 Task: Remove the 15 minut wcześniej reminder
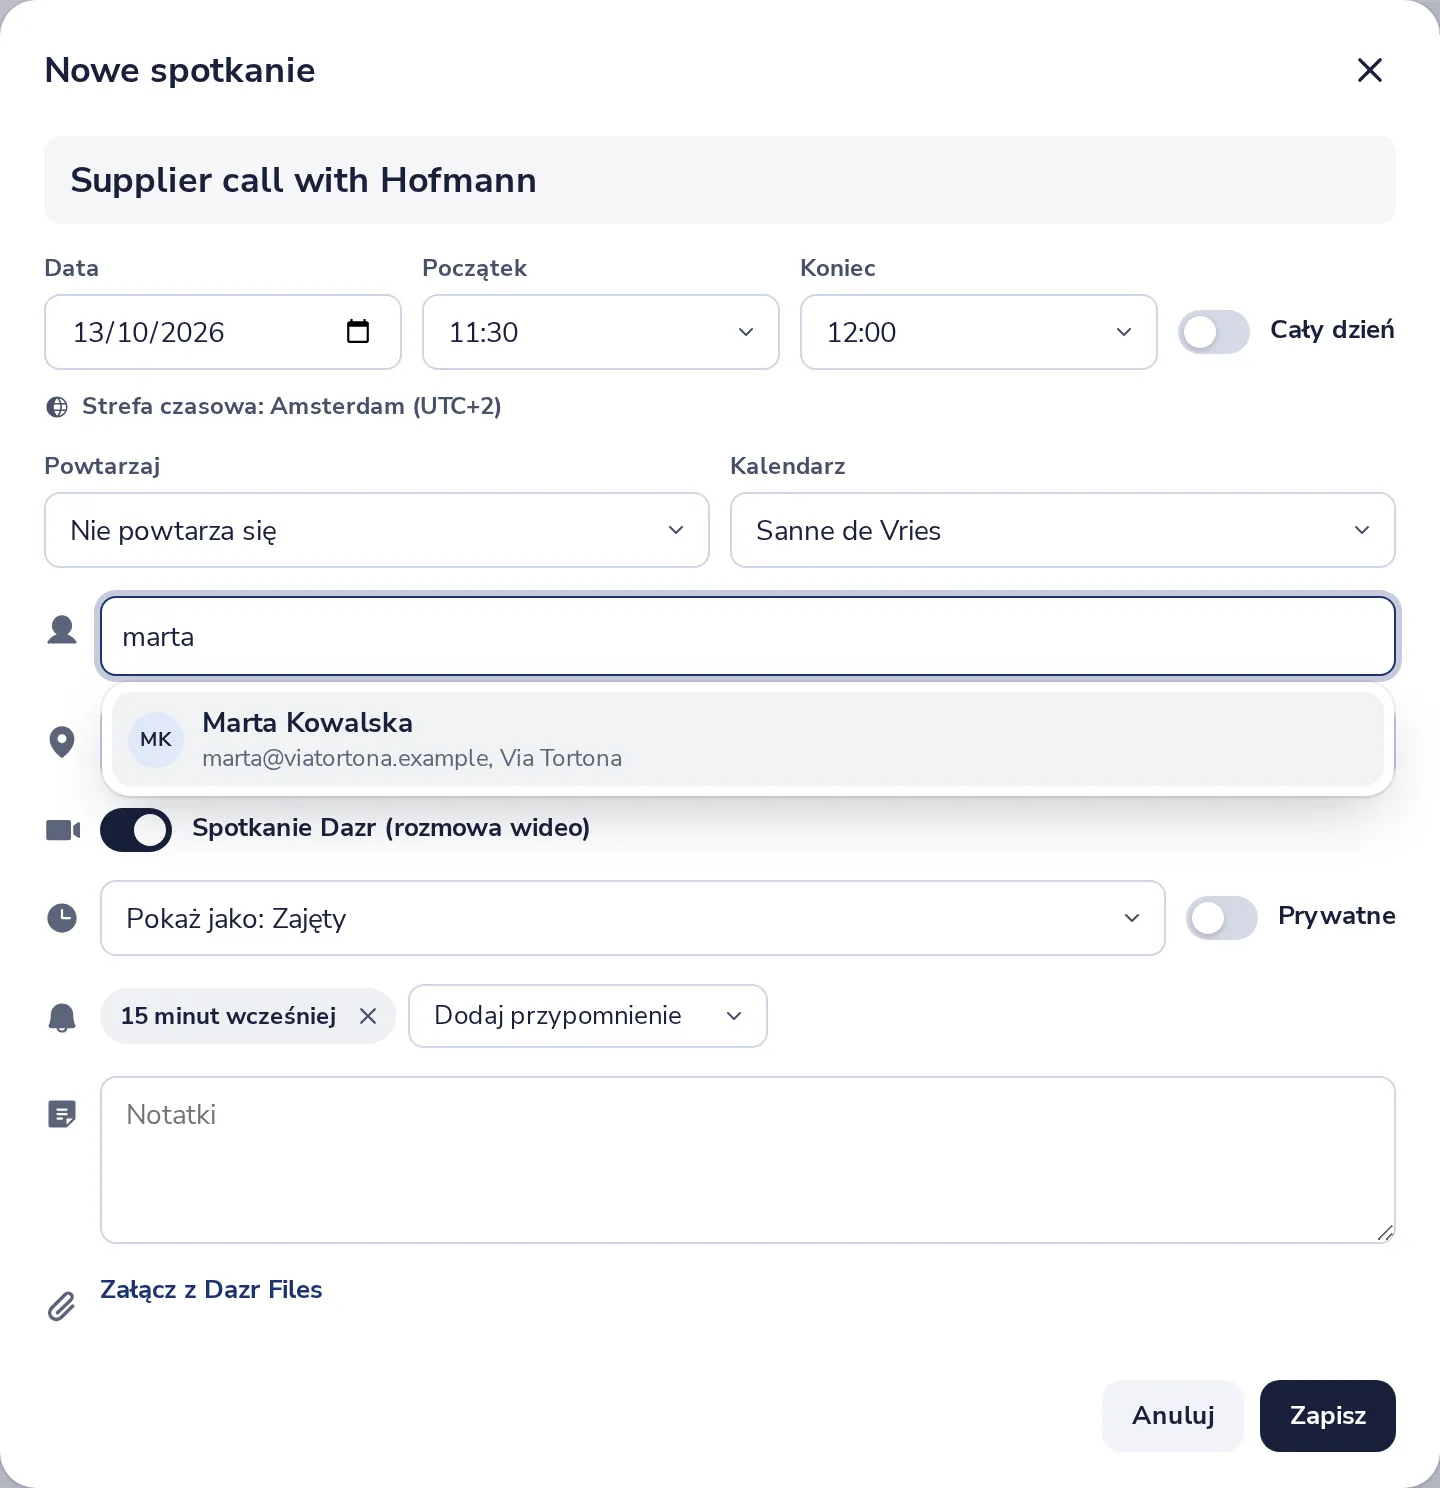(368, 1016)
